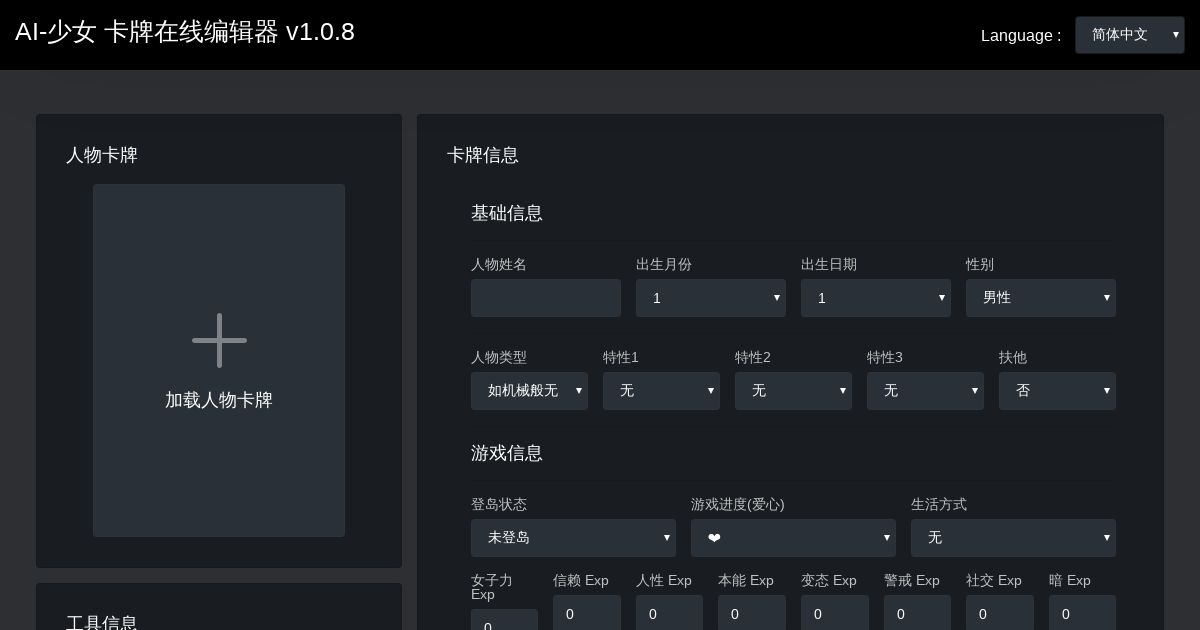
Task: Click the 基础信息 section heading
Action: pos(507,213)
